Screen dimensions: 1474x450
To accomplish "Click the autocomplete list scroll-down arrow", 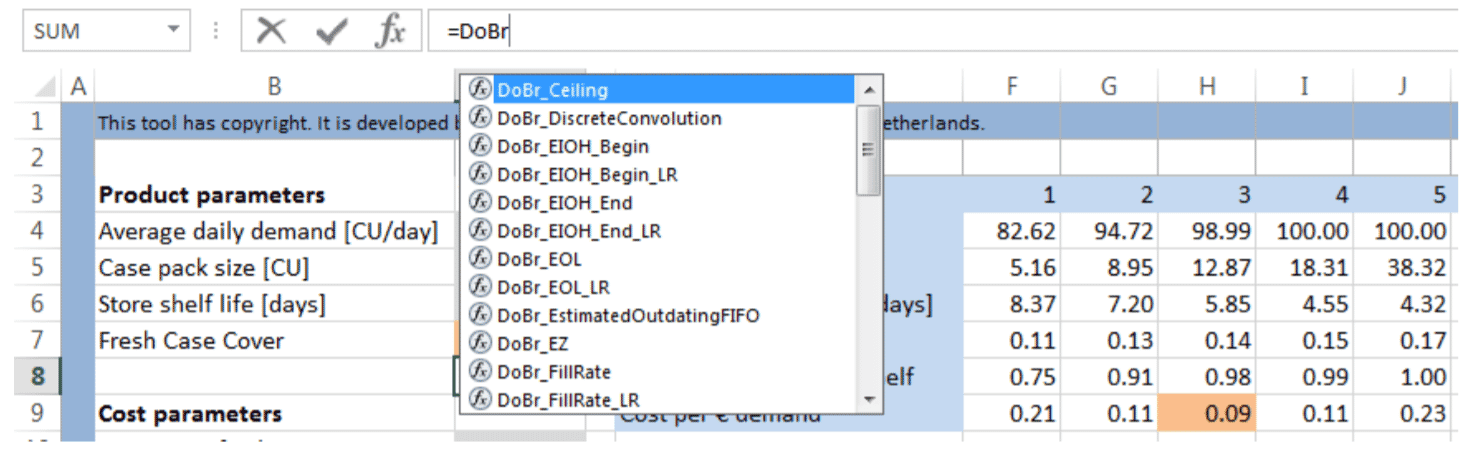I will point(868,400).
